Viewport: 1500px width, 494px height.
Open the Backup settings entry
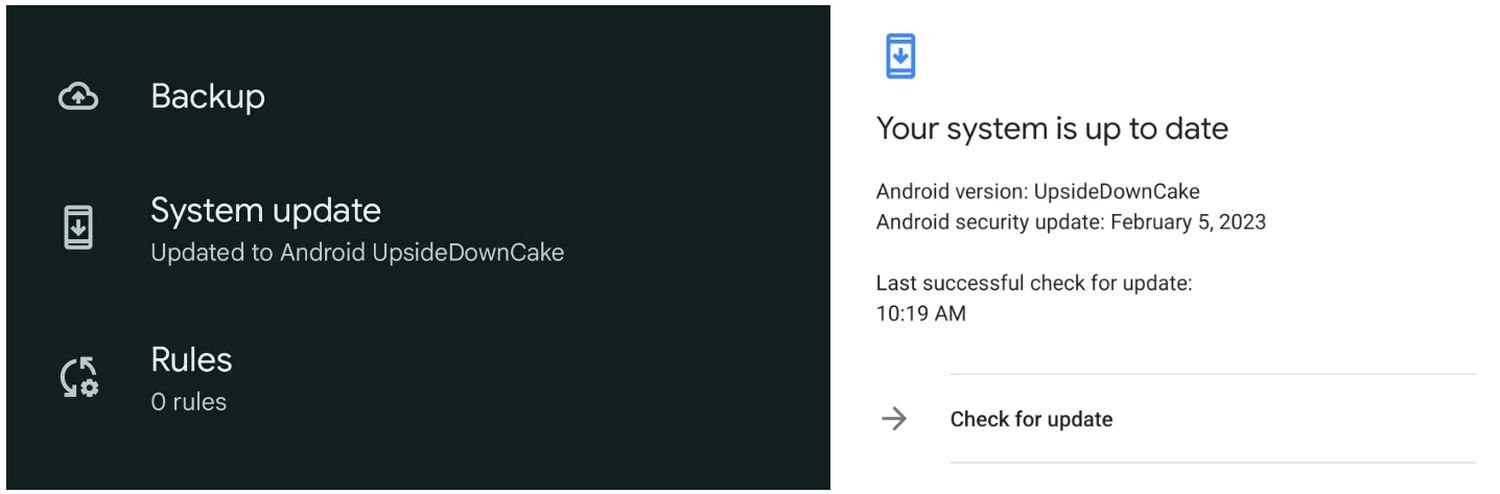(208, 97)
